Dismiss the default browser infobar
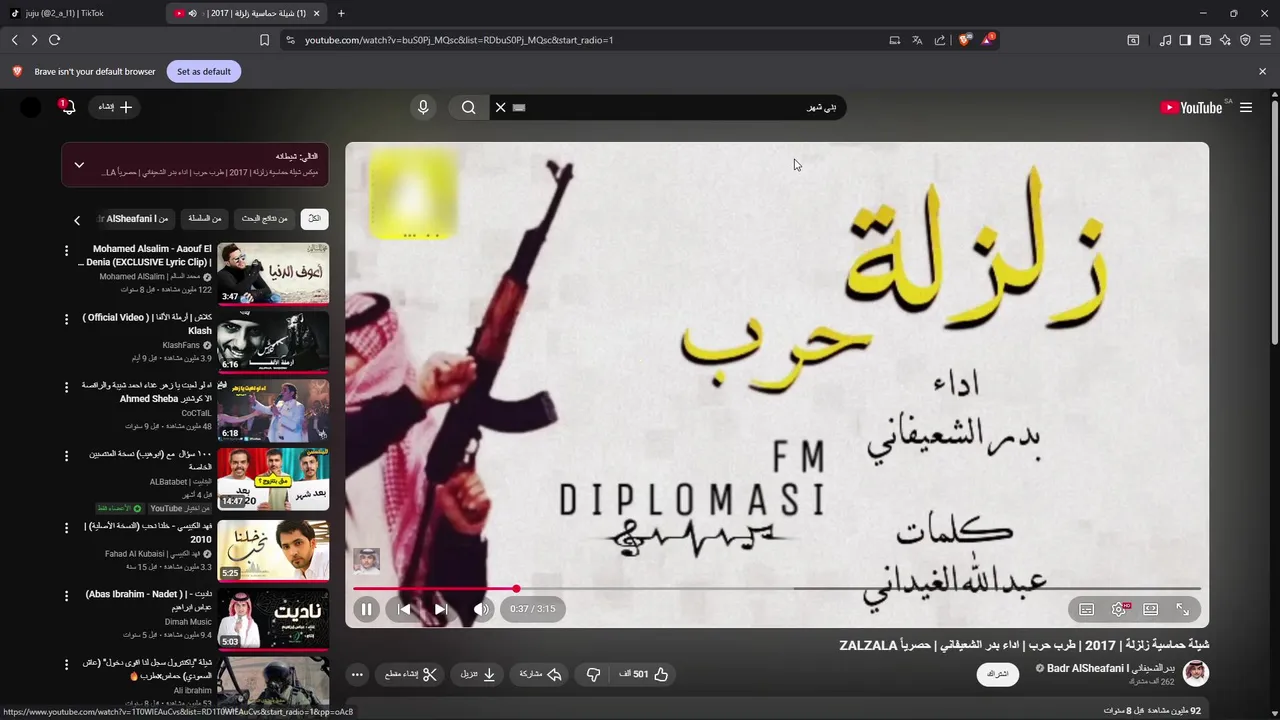 (1262, 72)
